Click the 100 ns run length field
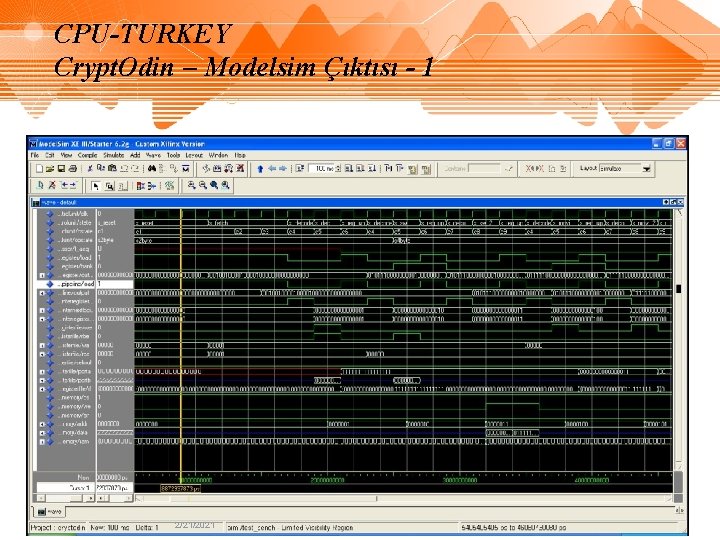 pyautogui.click(x=322, y=169)
